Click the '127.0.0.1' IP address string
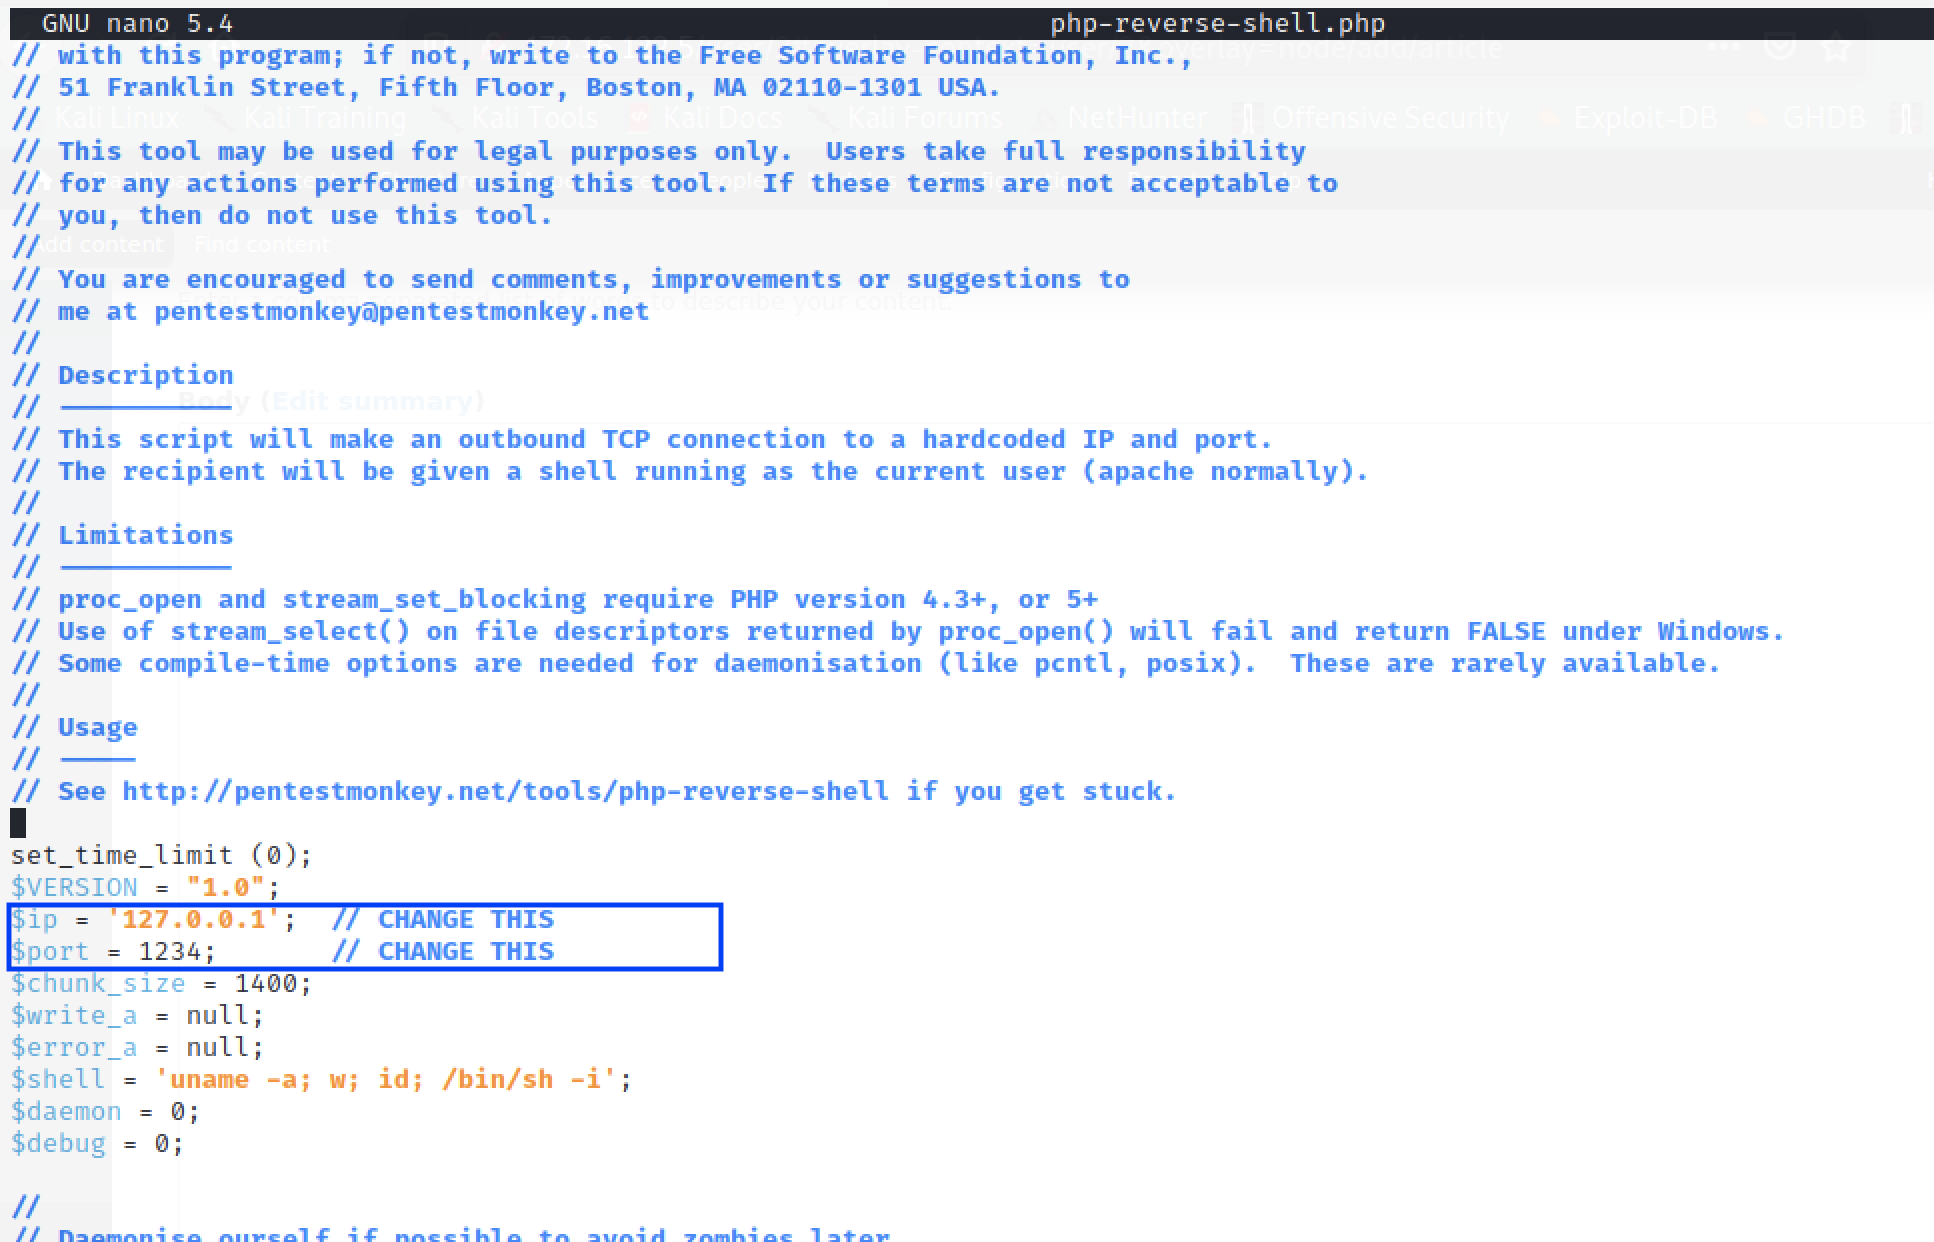Image resolution: width=1934 pixels, height=1242 pixels. pos(193,919)
